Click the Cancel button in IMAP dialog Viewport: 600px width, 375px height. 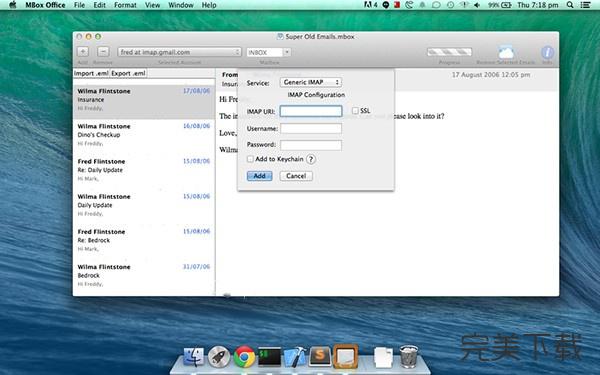pyautogui.click(x=296, y=176)
